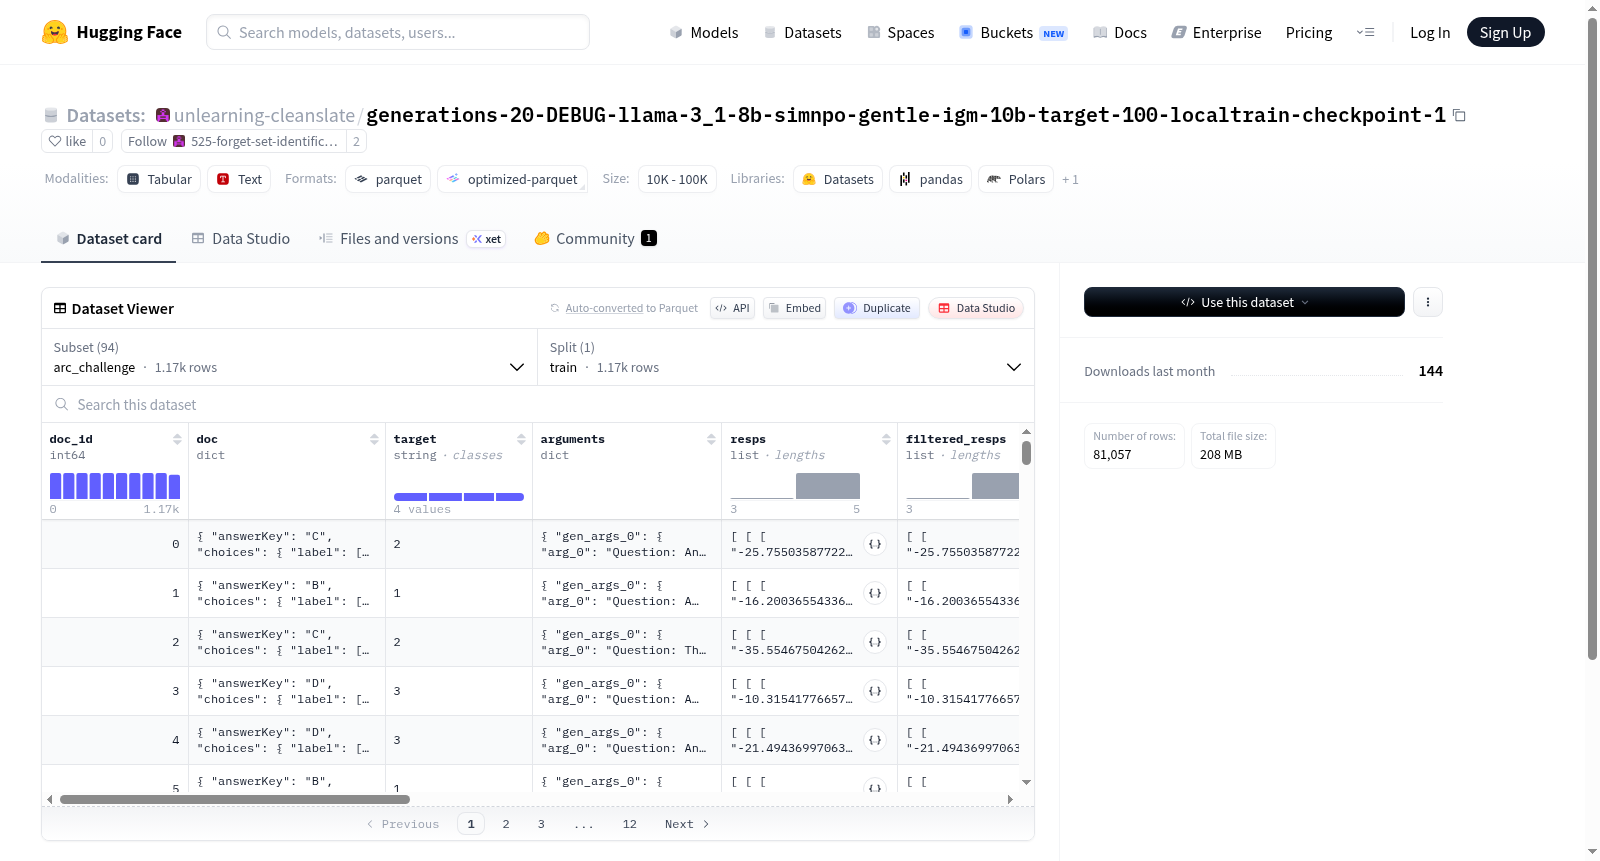Expand resps JSON cell in row 3
1600x861 pixels.
pos(875,692)
